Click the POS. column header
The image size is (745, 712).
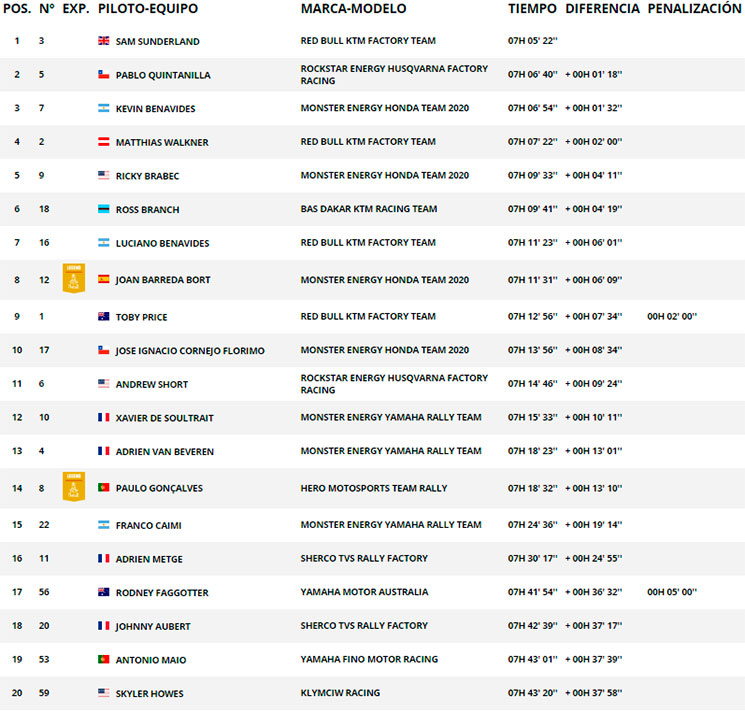point(18,9)
